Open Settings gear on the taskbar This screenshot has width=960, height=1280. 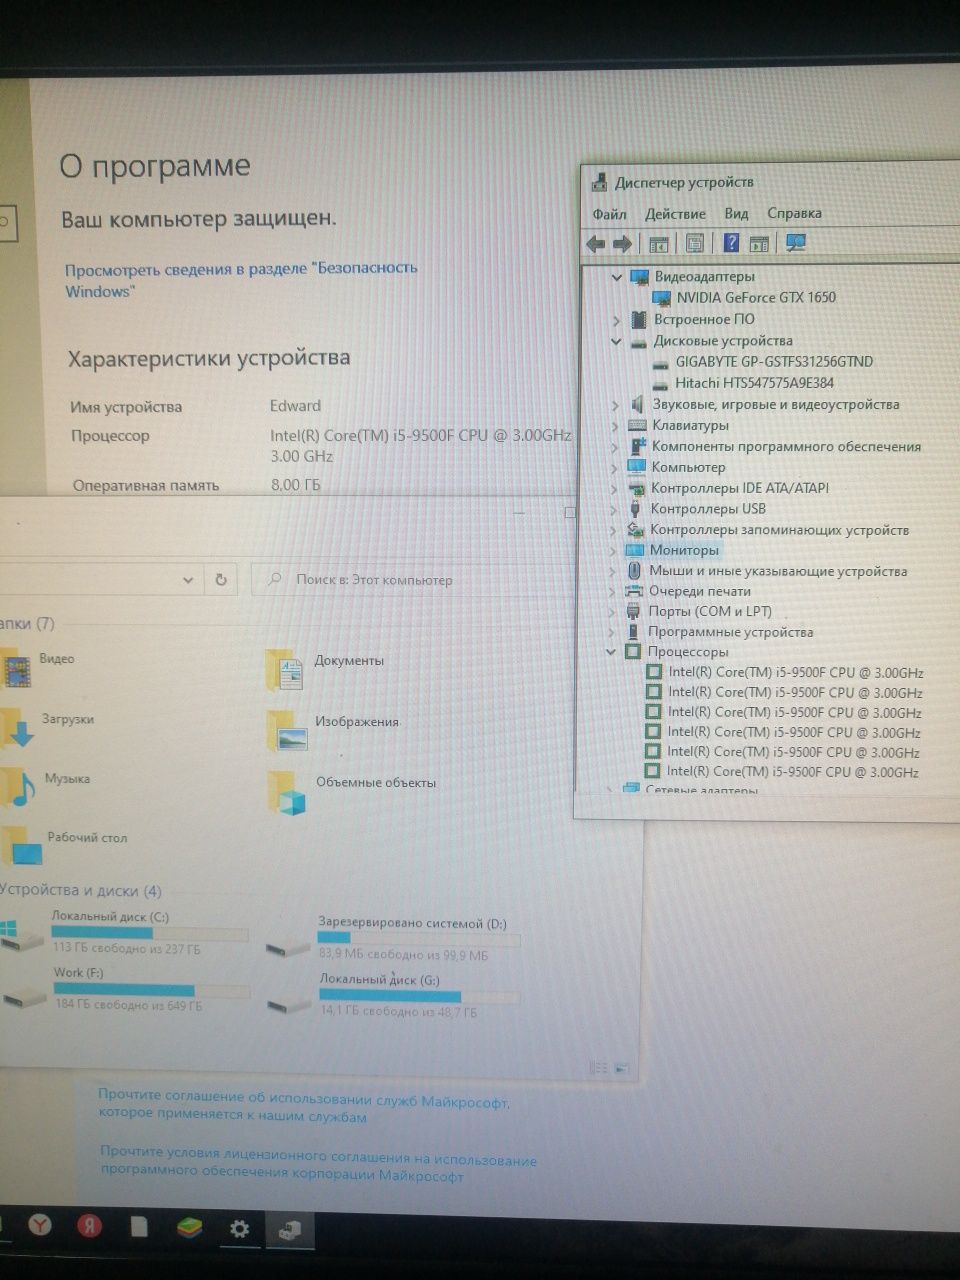[239, 1228]
